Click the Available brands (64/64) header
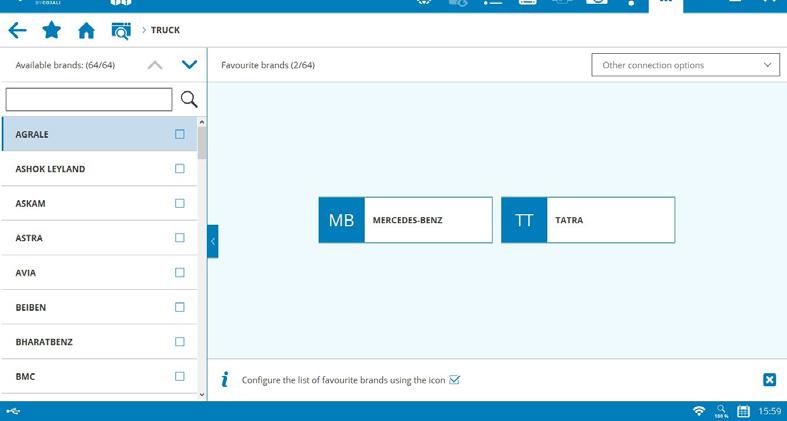Viewport: 787px width, 421px height. click(65, 65)
